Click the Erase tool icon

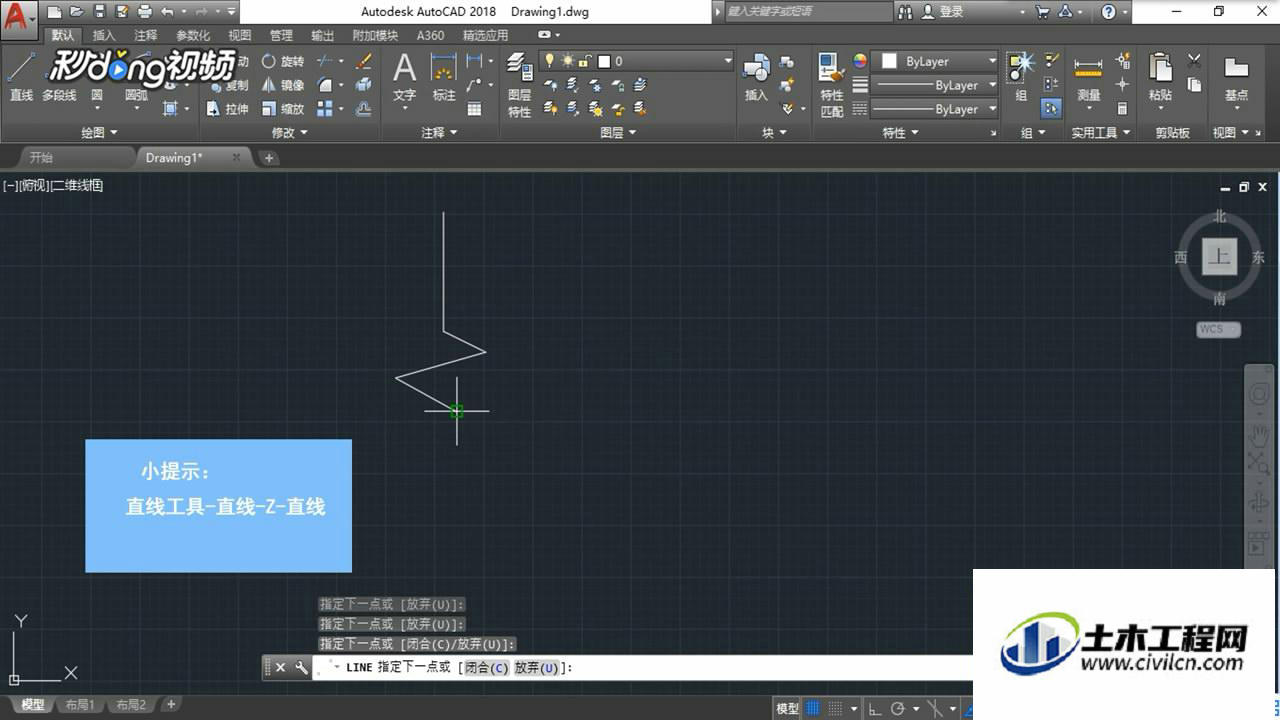364,61
